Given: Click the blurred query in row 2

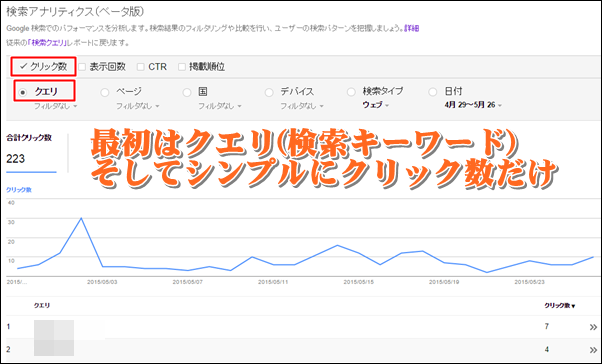Looking at the screenshot, I should (54, 347).
